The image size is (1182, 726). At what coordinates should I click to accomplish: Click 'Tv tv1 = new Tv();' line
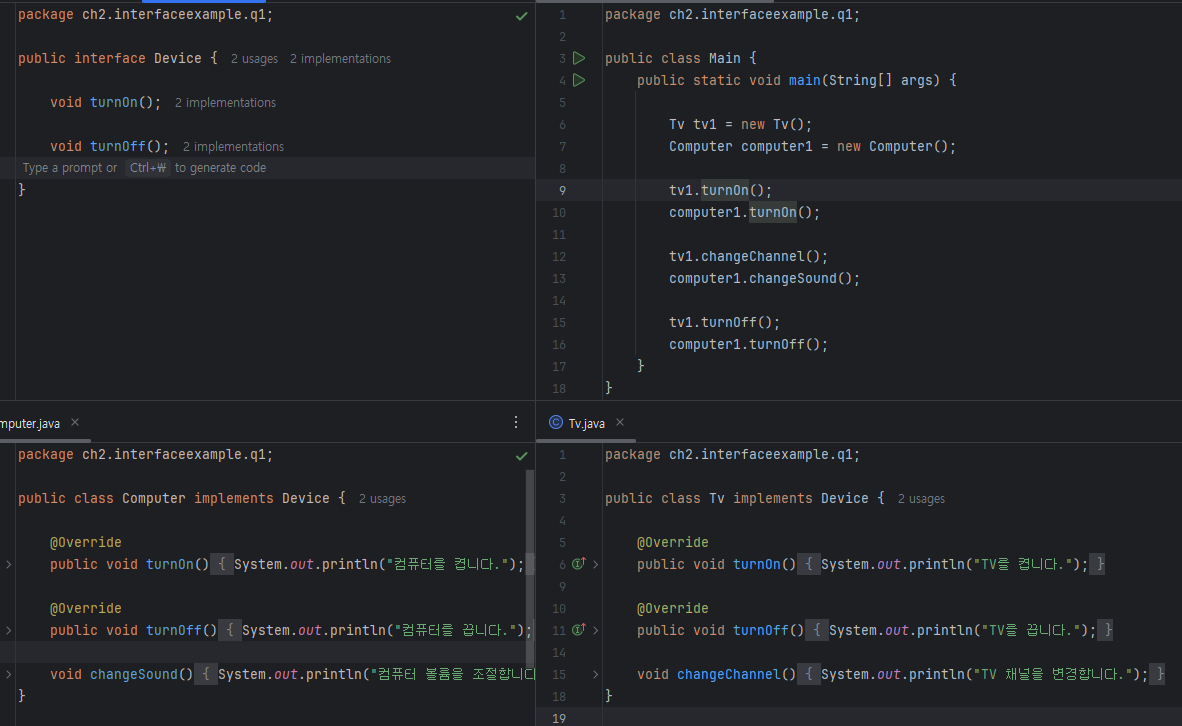pyautogui.click(x=740, y=124)
